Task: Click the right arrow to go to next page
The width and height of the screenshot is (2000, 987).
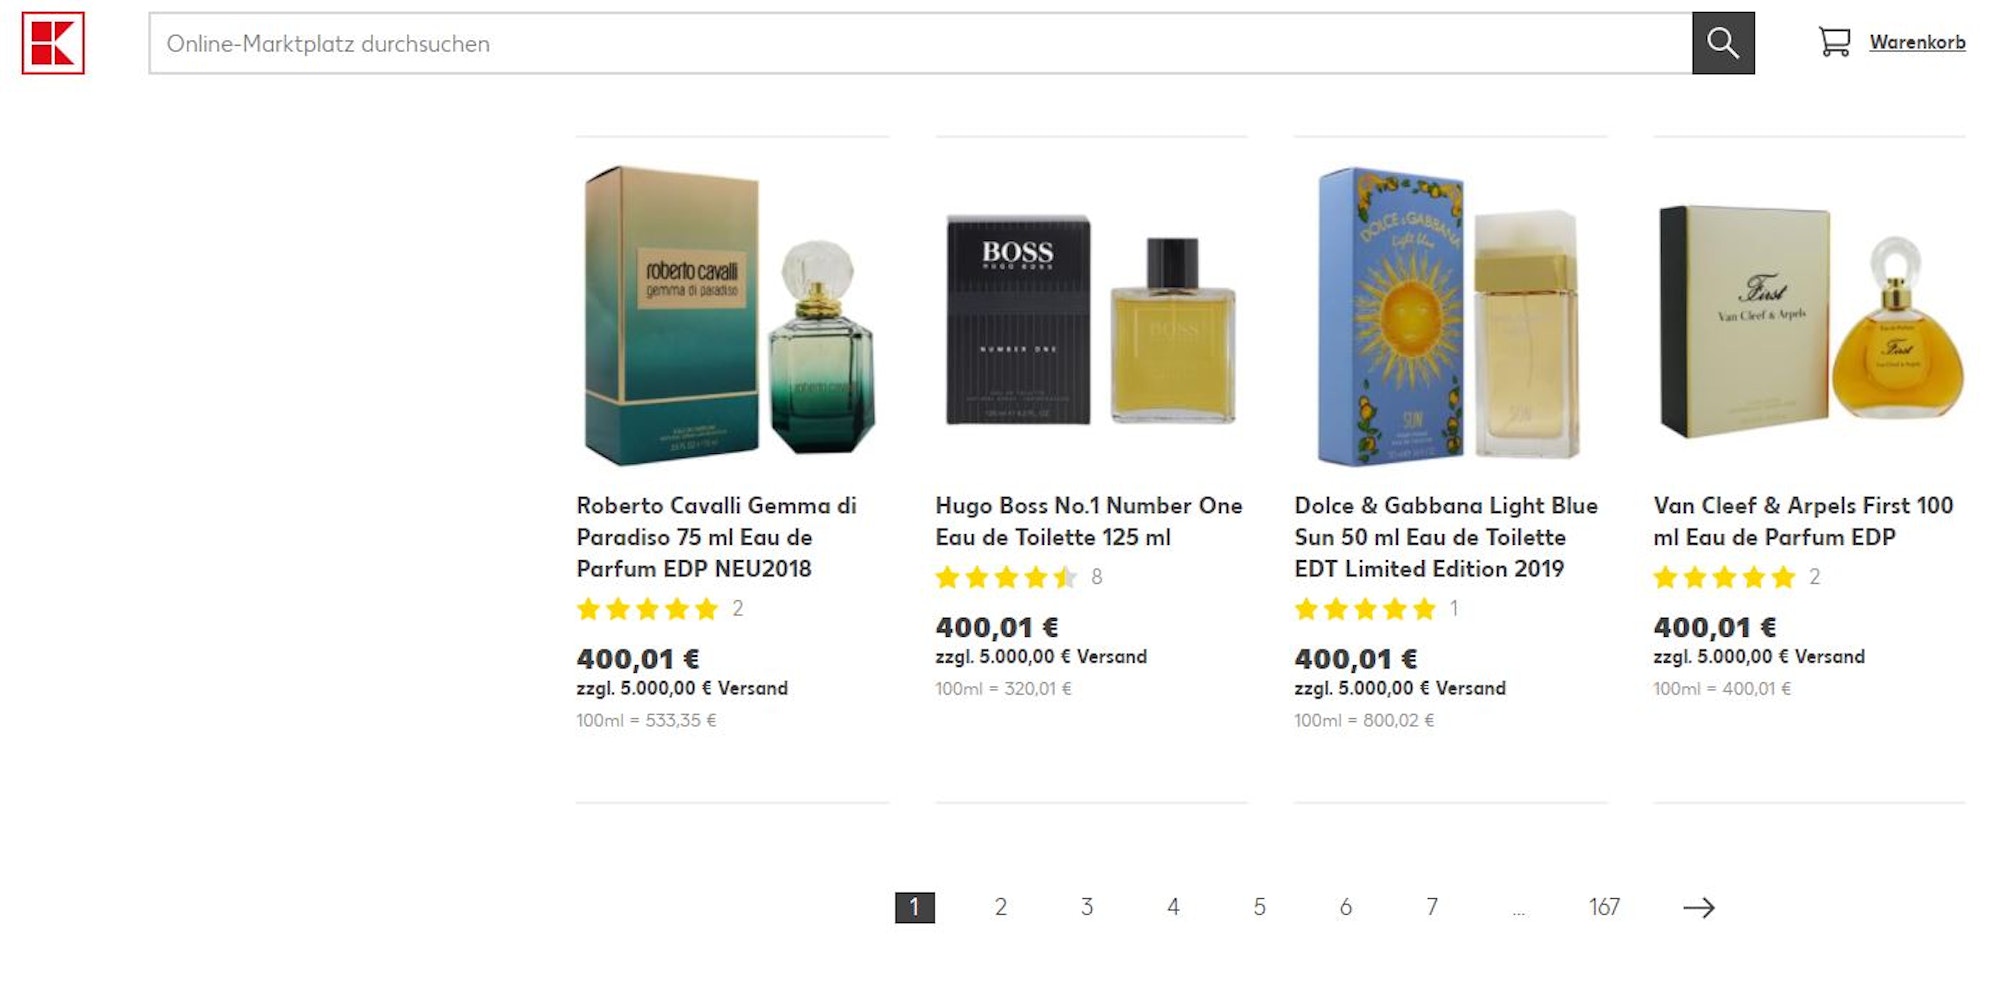Action: tap(1700, 908)
